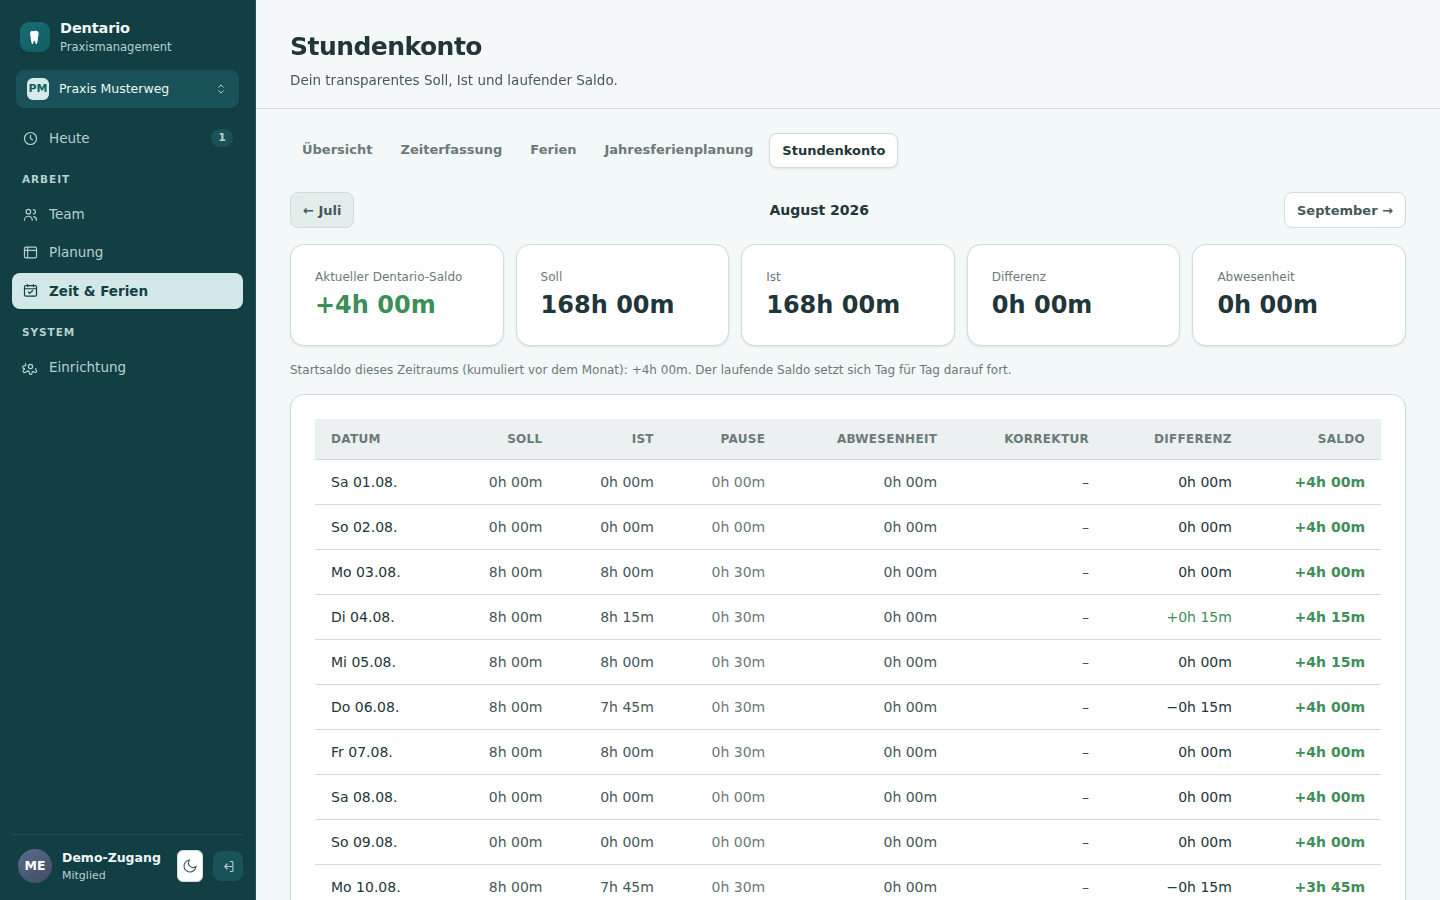The image size is (1440, 900).
Task: Select the row date Di 04.08.
Action: [363, 617]
